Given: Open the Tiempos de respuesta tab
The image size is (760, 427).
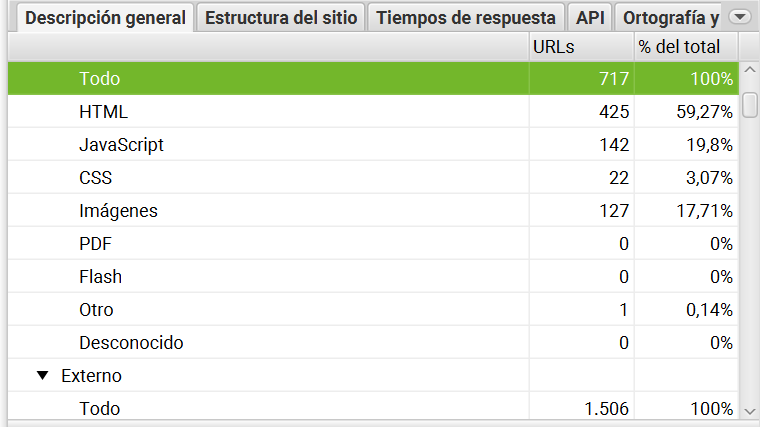Looking at the screenshot, I should pyautogui.click(x=466, y=18).
